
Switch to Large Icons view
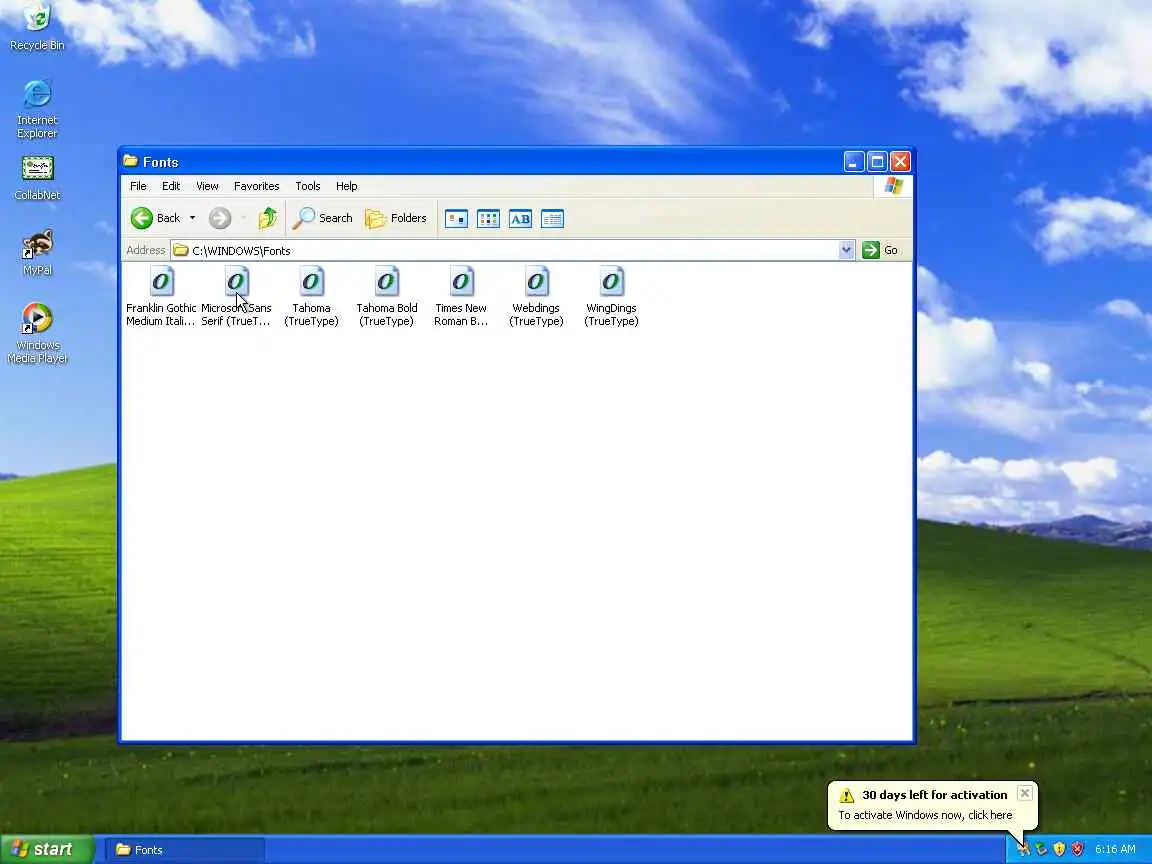tap(456, 219)
